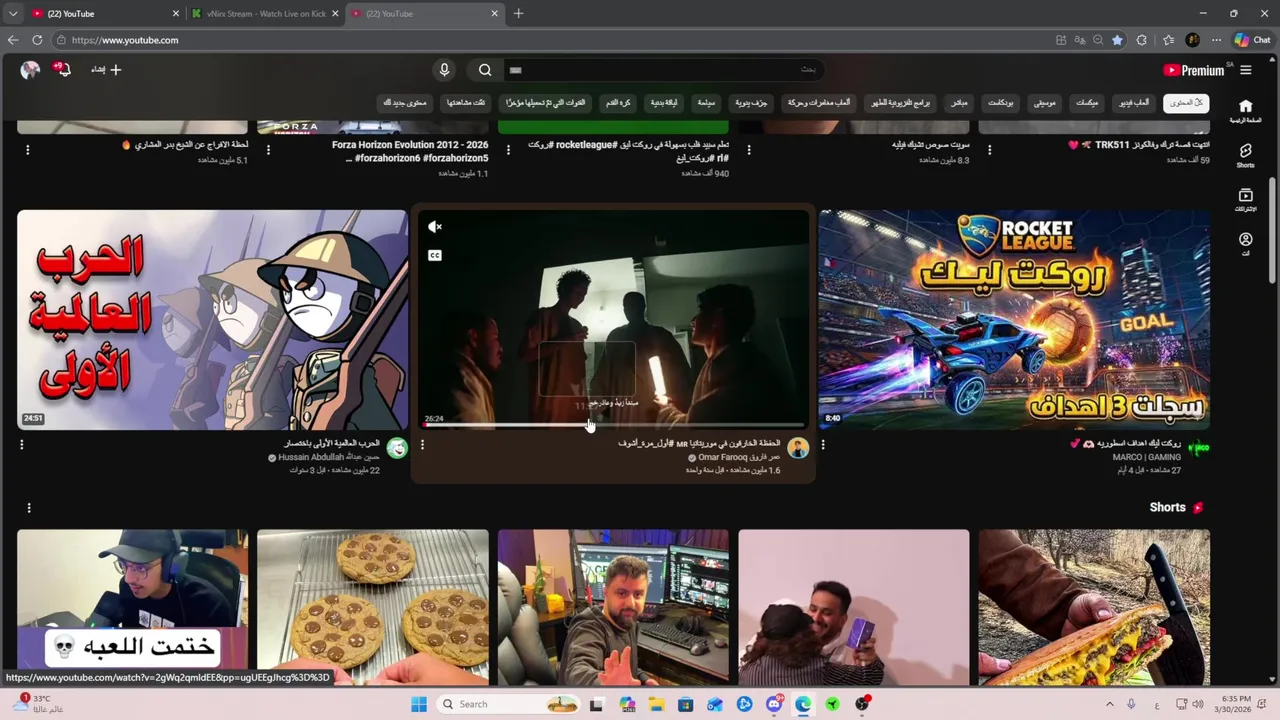Toggle closed captions on preview video
1280x720 pixels.
point(435,255)
